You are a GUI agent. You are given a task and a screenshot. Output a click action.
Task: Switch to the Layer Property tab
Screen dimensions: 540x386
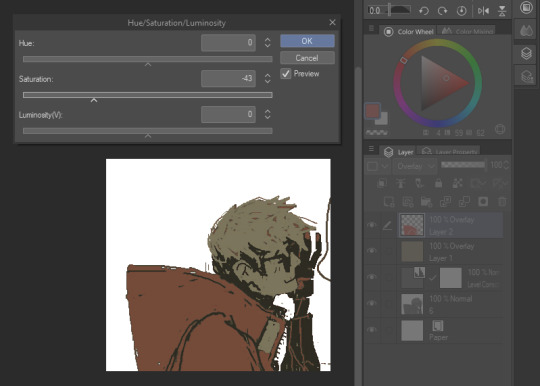pyautogui.click(x=449, y=152)
